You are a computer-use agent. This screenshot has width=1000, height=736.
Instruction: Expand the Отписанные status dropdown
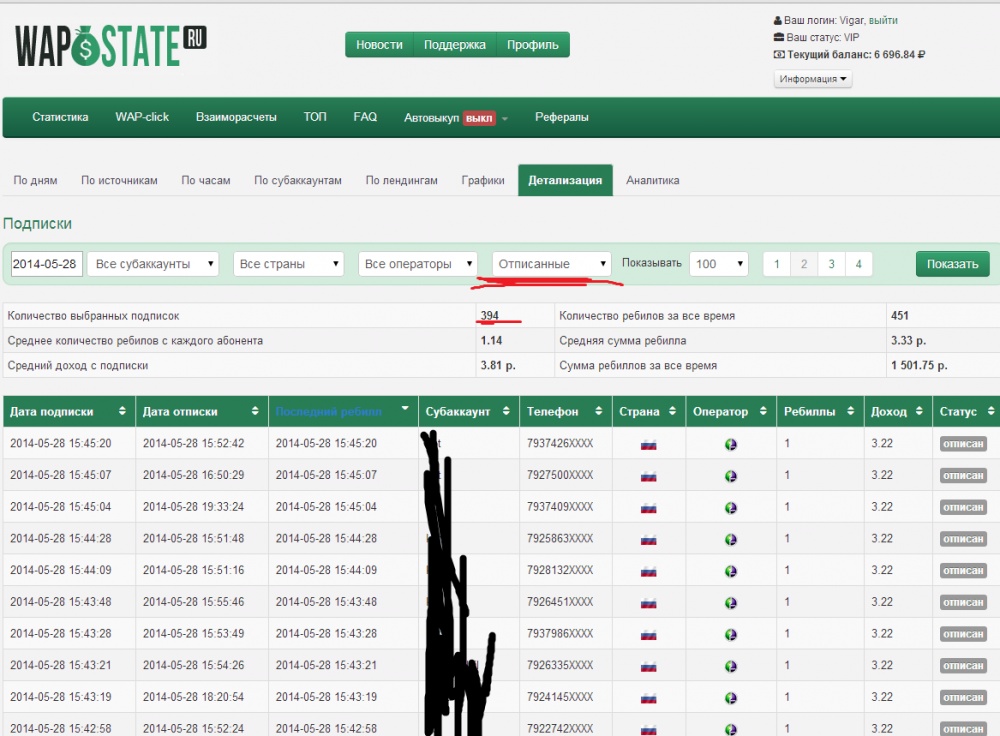coord(552,264)
